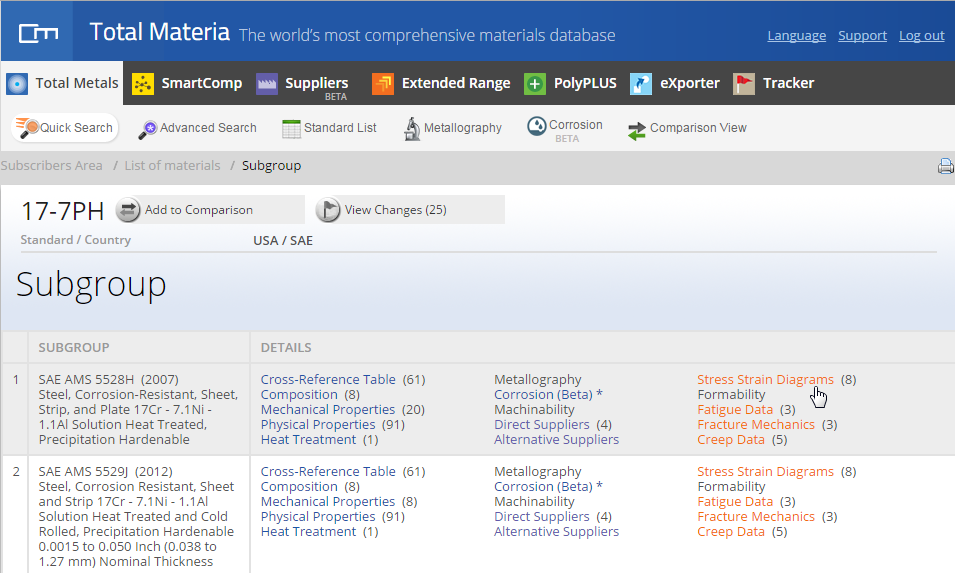The height and width of the screenshot is (573, 955).
Task: Click the Comparison View arrows icon
Action: [636, 130]
